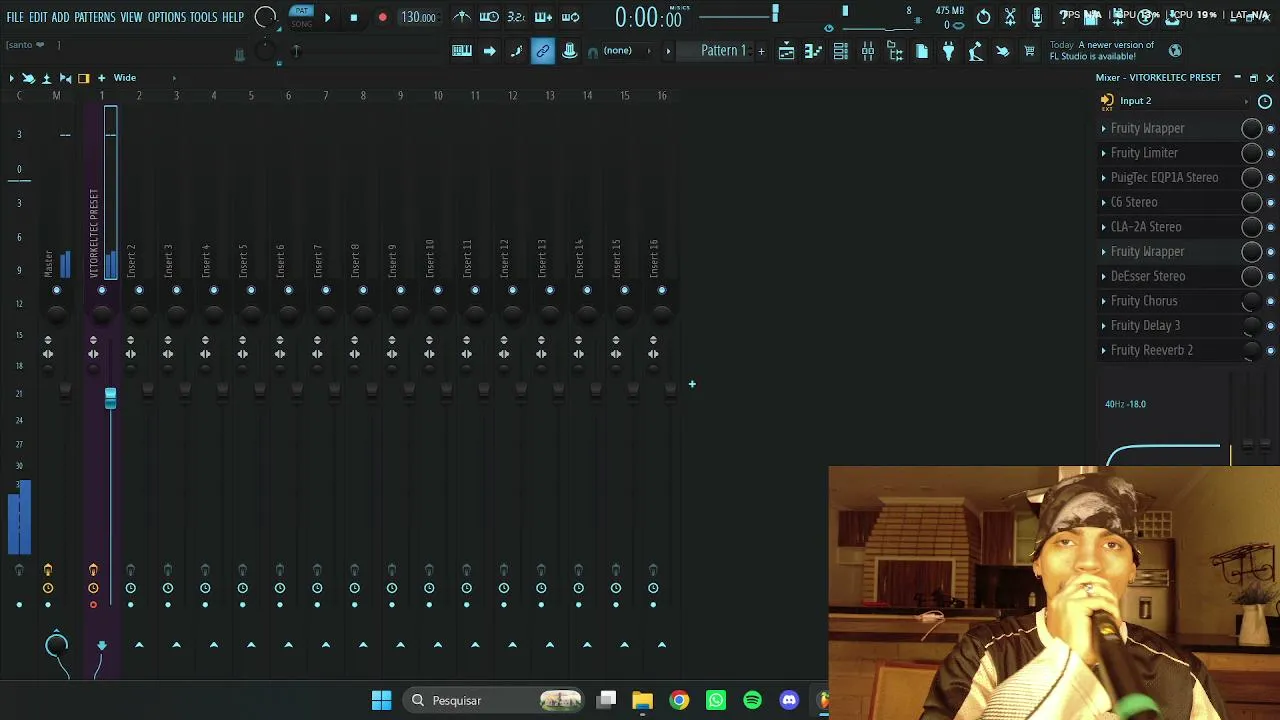Disable the PuigTec EQP1A Stereo effect
The width and height of the screenshot is (1280, 720).
pyautogui.click(x=1271, y=178)
